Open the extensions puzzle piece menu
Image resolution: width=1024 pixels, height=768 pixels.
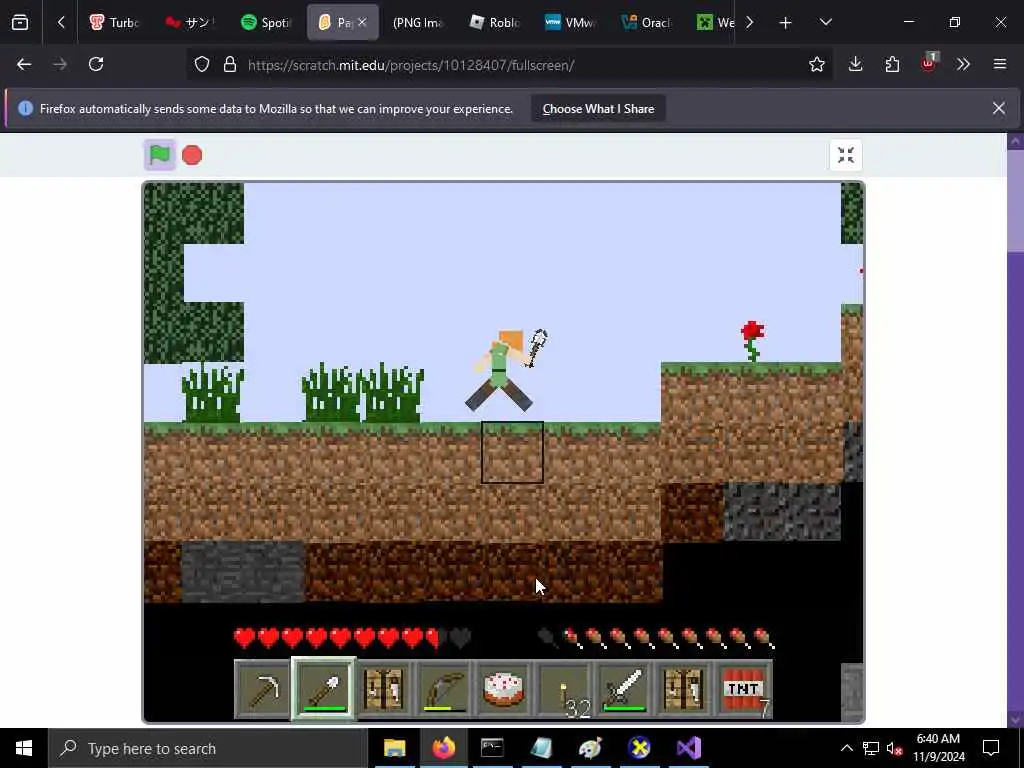[892, 64]
